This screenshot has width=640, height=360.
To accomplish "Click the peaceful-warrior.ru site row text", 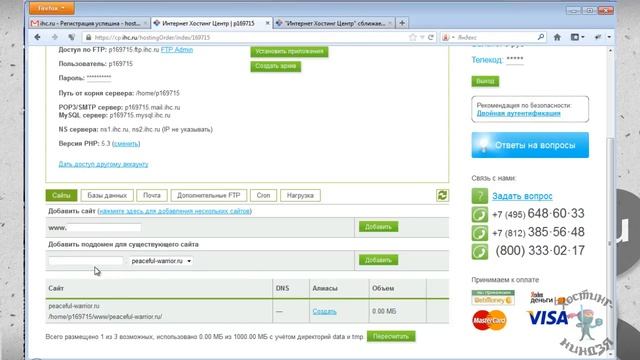I will pos(74,306).
